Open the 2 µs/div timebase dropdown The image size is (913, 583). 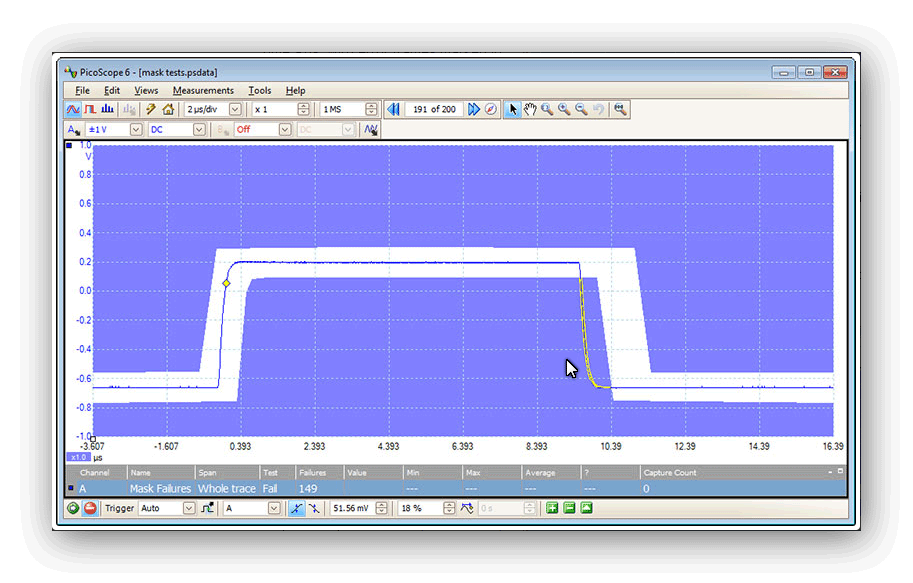click(x=235, y=109)
